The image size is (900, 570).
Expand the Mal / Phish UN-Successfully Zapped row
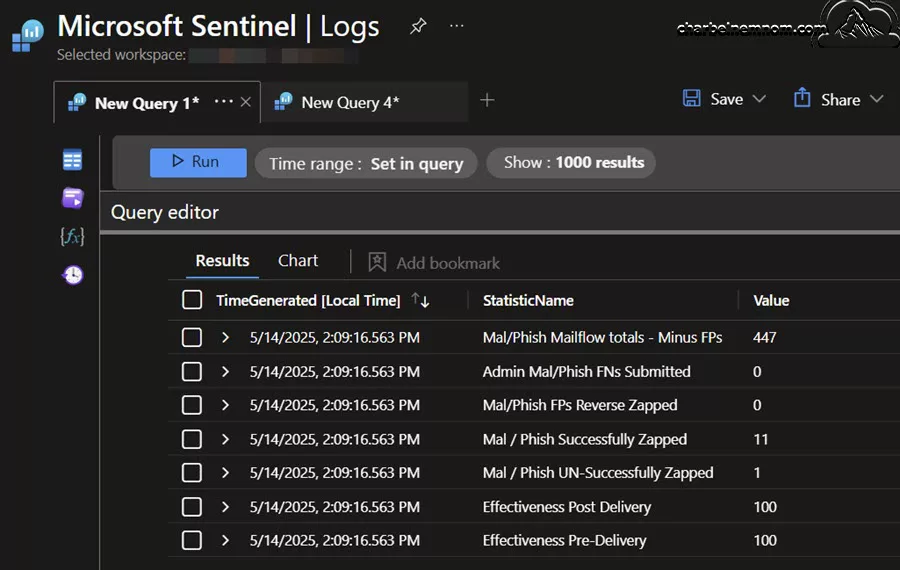pos(225,473)
